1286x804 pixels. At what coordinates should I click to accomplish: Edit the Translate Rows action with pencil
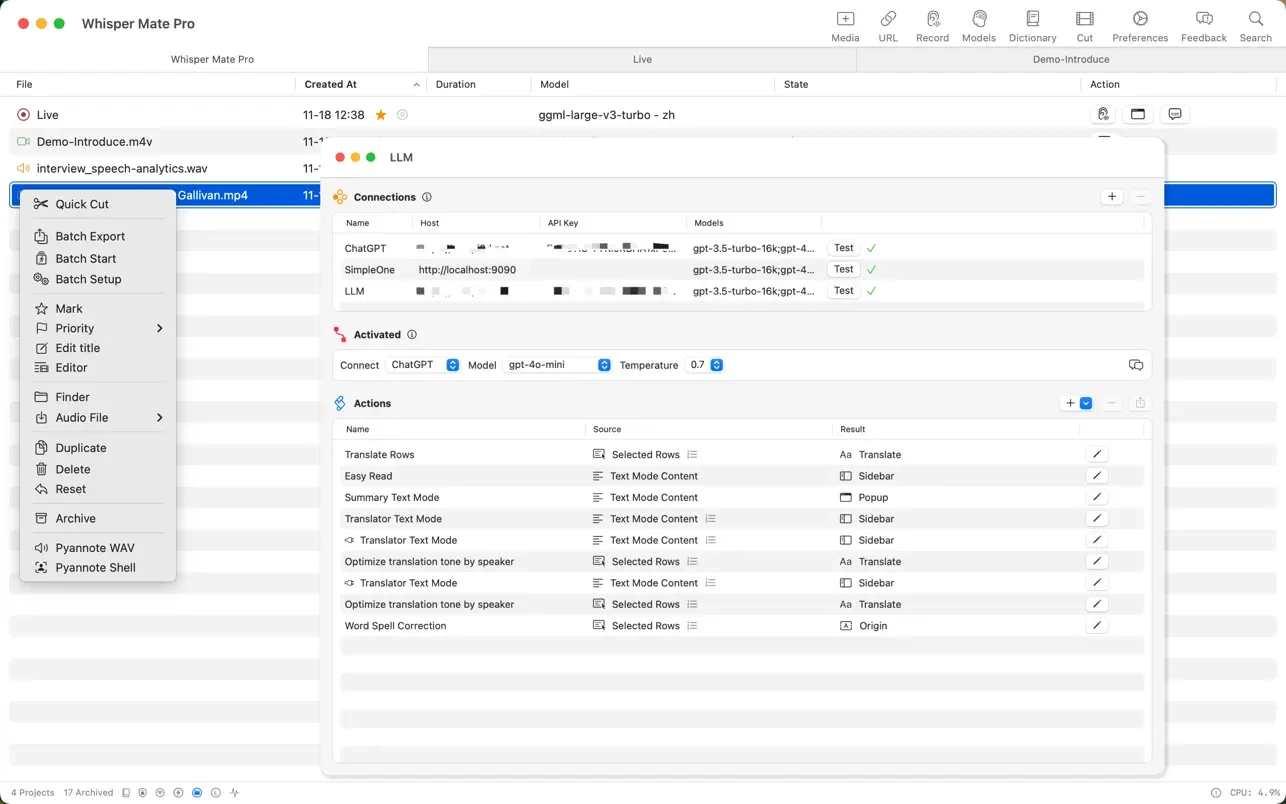pyautogui.click(x=1096, y=454)
